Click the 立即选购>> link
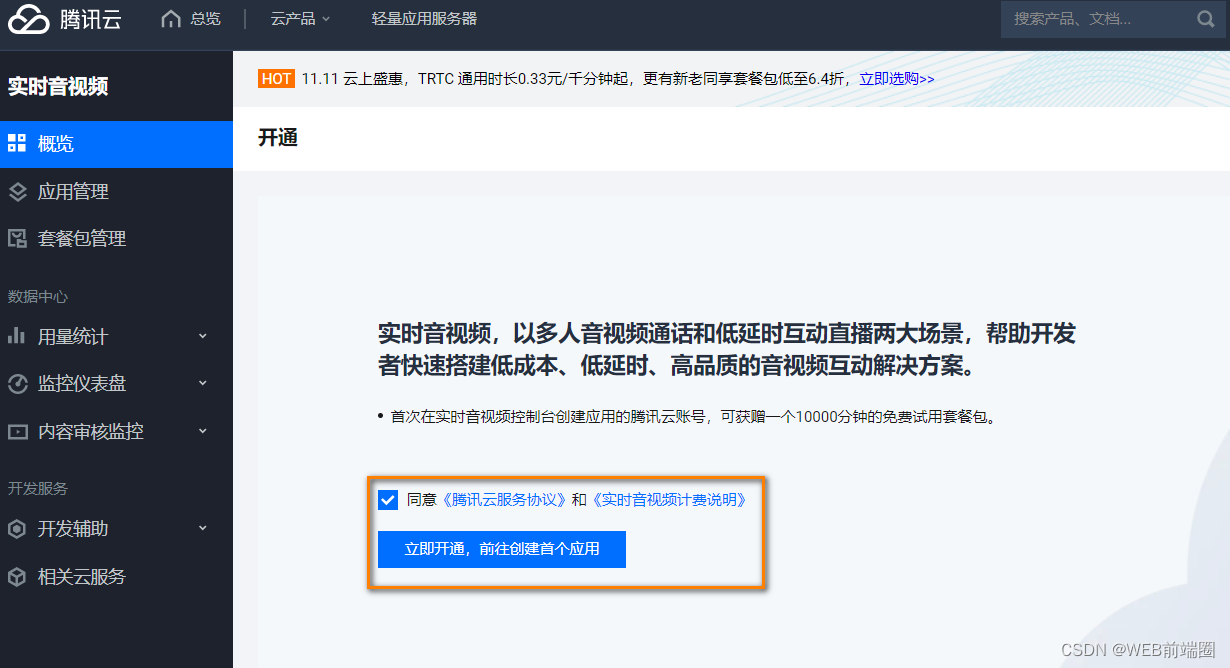1230x668 pixels. pyautogui.click(x=897, y=78)
